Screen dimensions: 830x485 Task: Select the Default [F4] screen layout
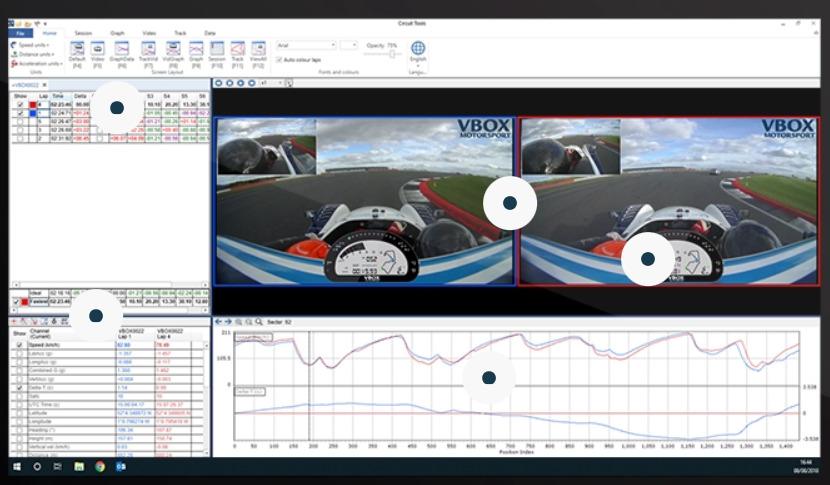77,49
